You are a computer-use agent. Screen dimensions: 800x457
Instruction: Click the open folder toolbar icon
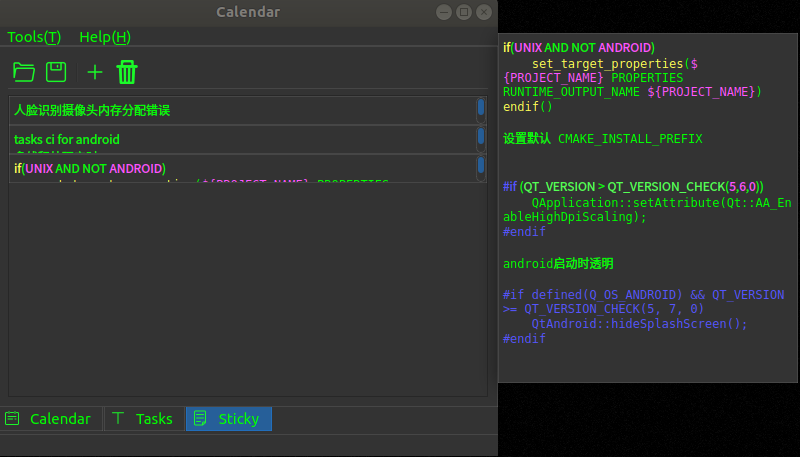pyautogui.click(x=23, y=72)
